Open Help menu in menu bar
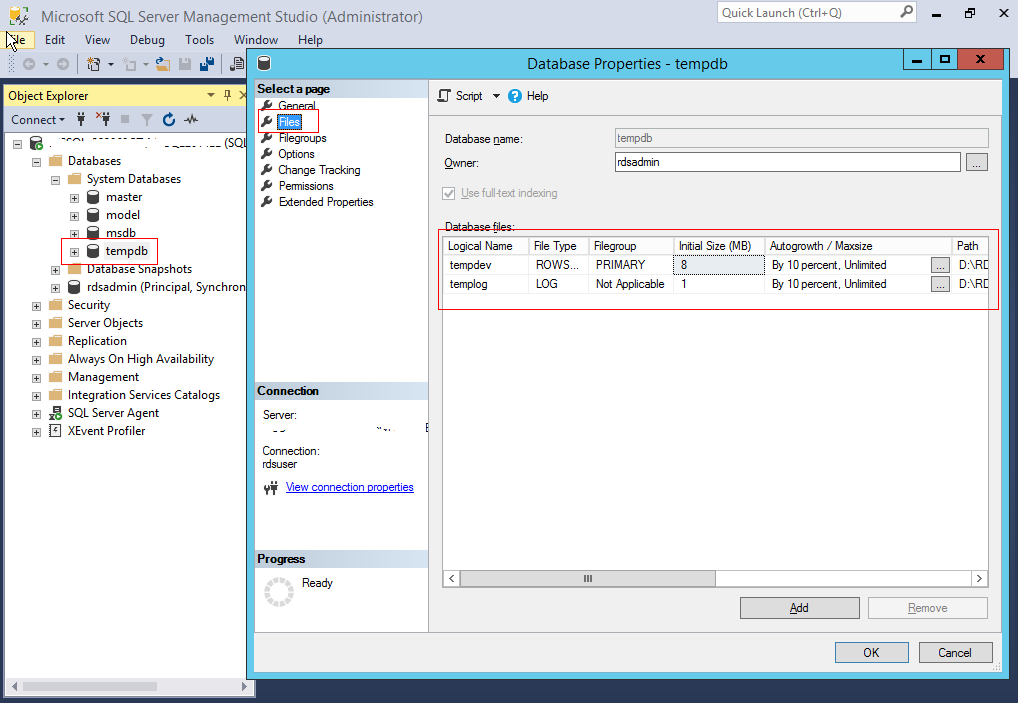 310,40
